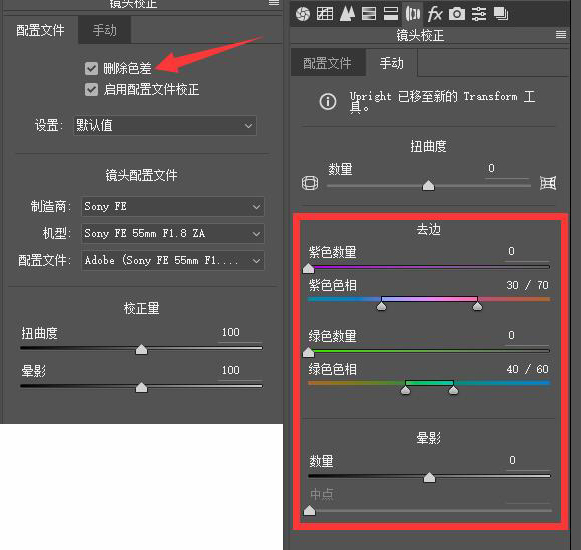Click the 紫色数量 slider handle
This screenshot has width=581, height=550.
[308, 268]
